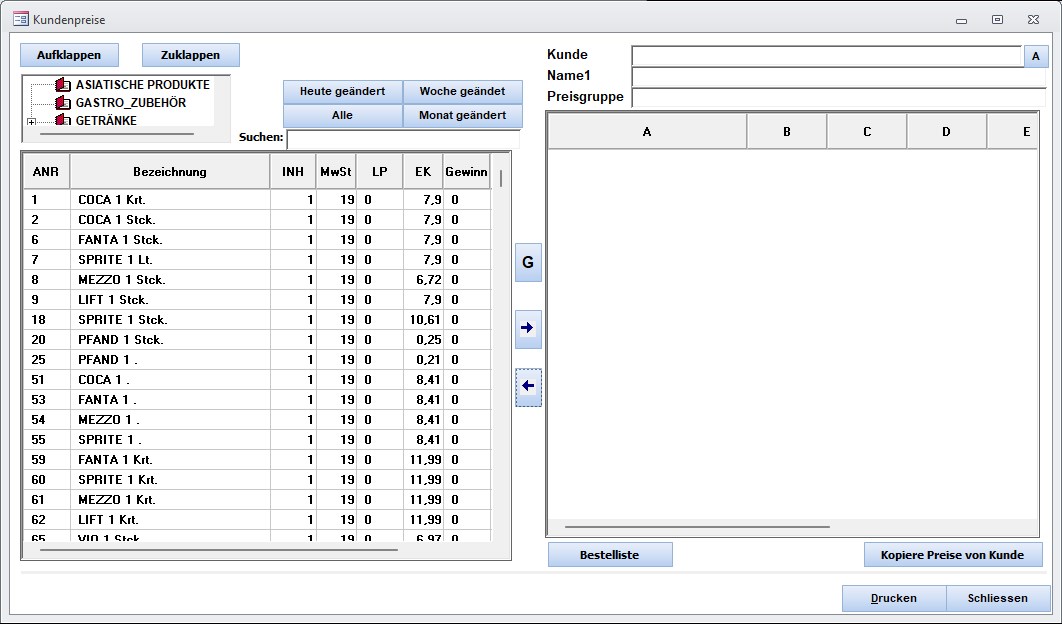The width and height of the screenshot is (1062, 624).
Task: Expand the GETRÄNKE tree node
Action: click(x=32, y=122)
